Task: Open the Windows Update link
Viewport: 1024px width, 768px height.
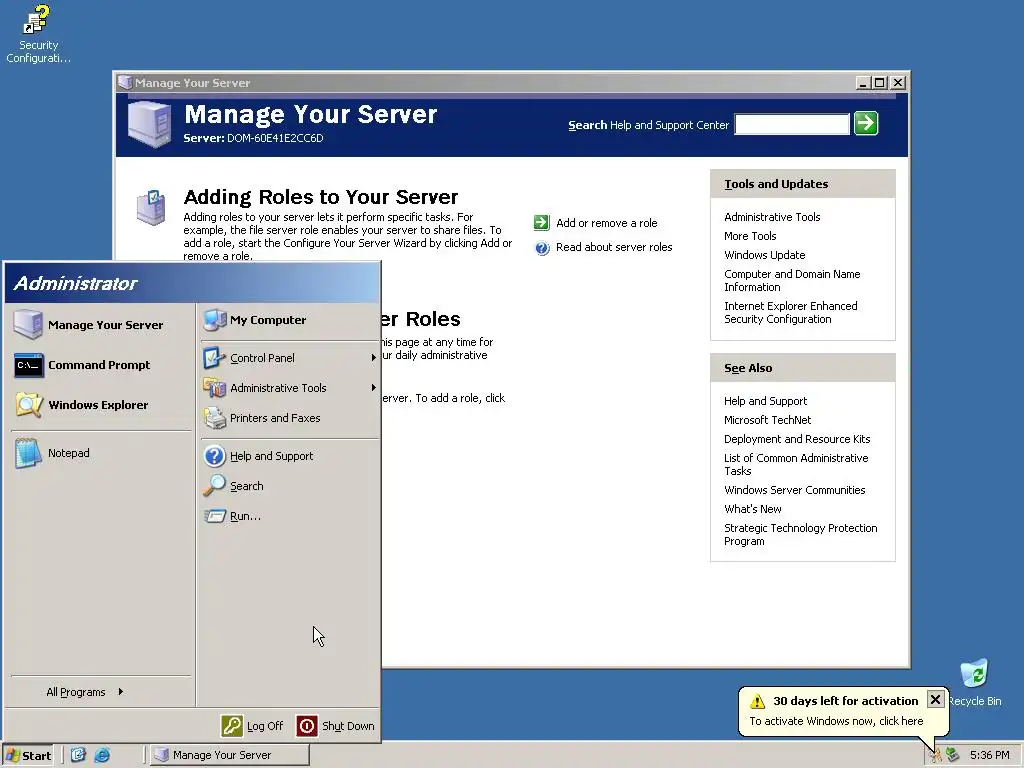Action: 764,255
